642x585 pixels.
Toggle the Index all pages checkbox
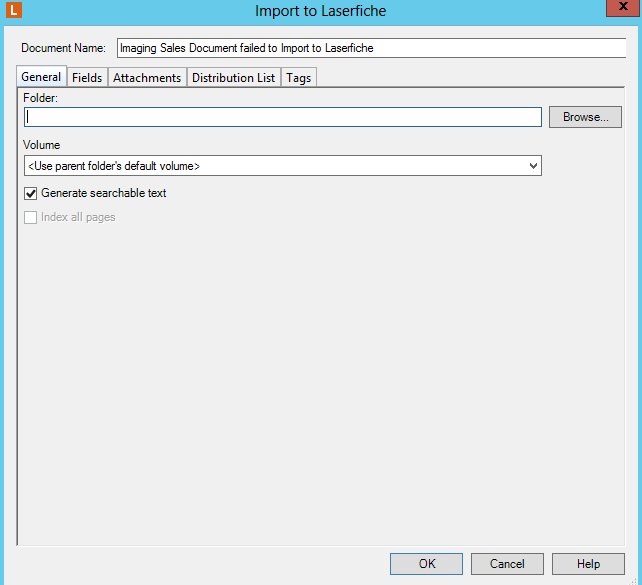(x=31, y=217)
